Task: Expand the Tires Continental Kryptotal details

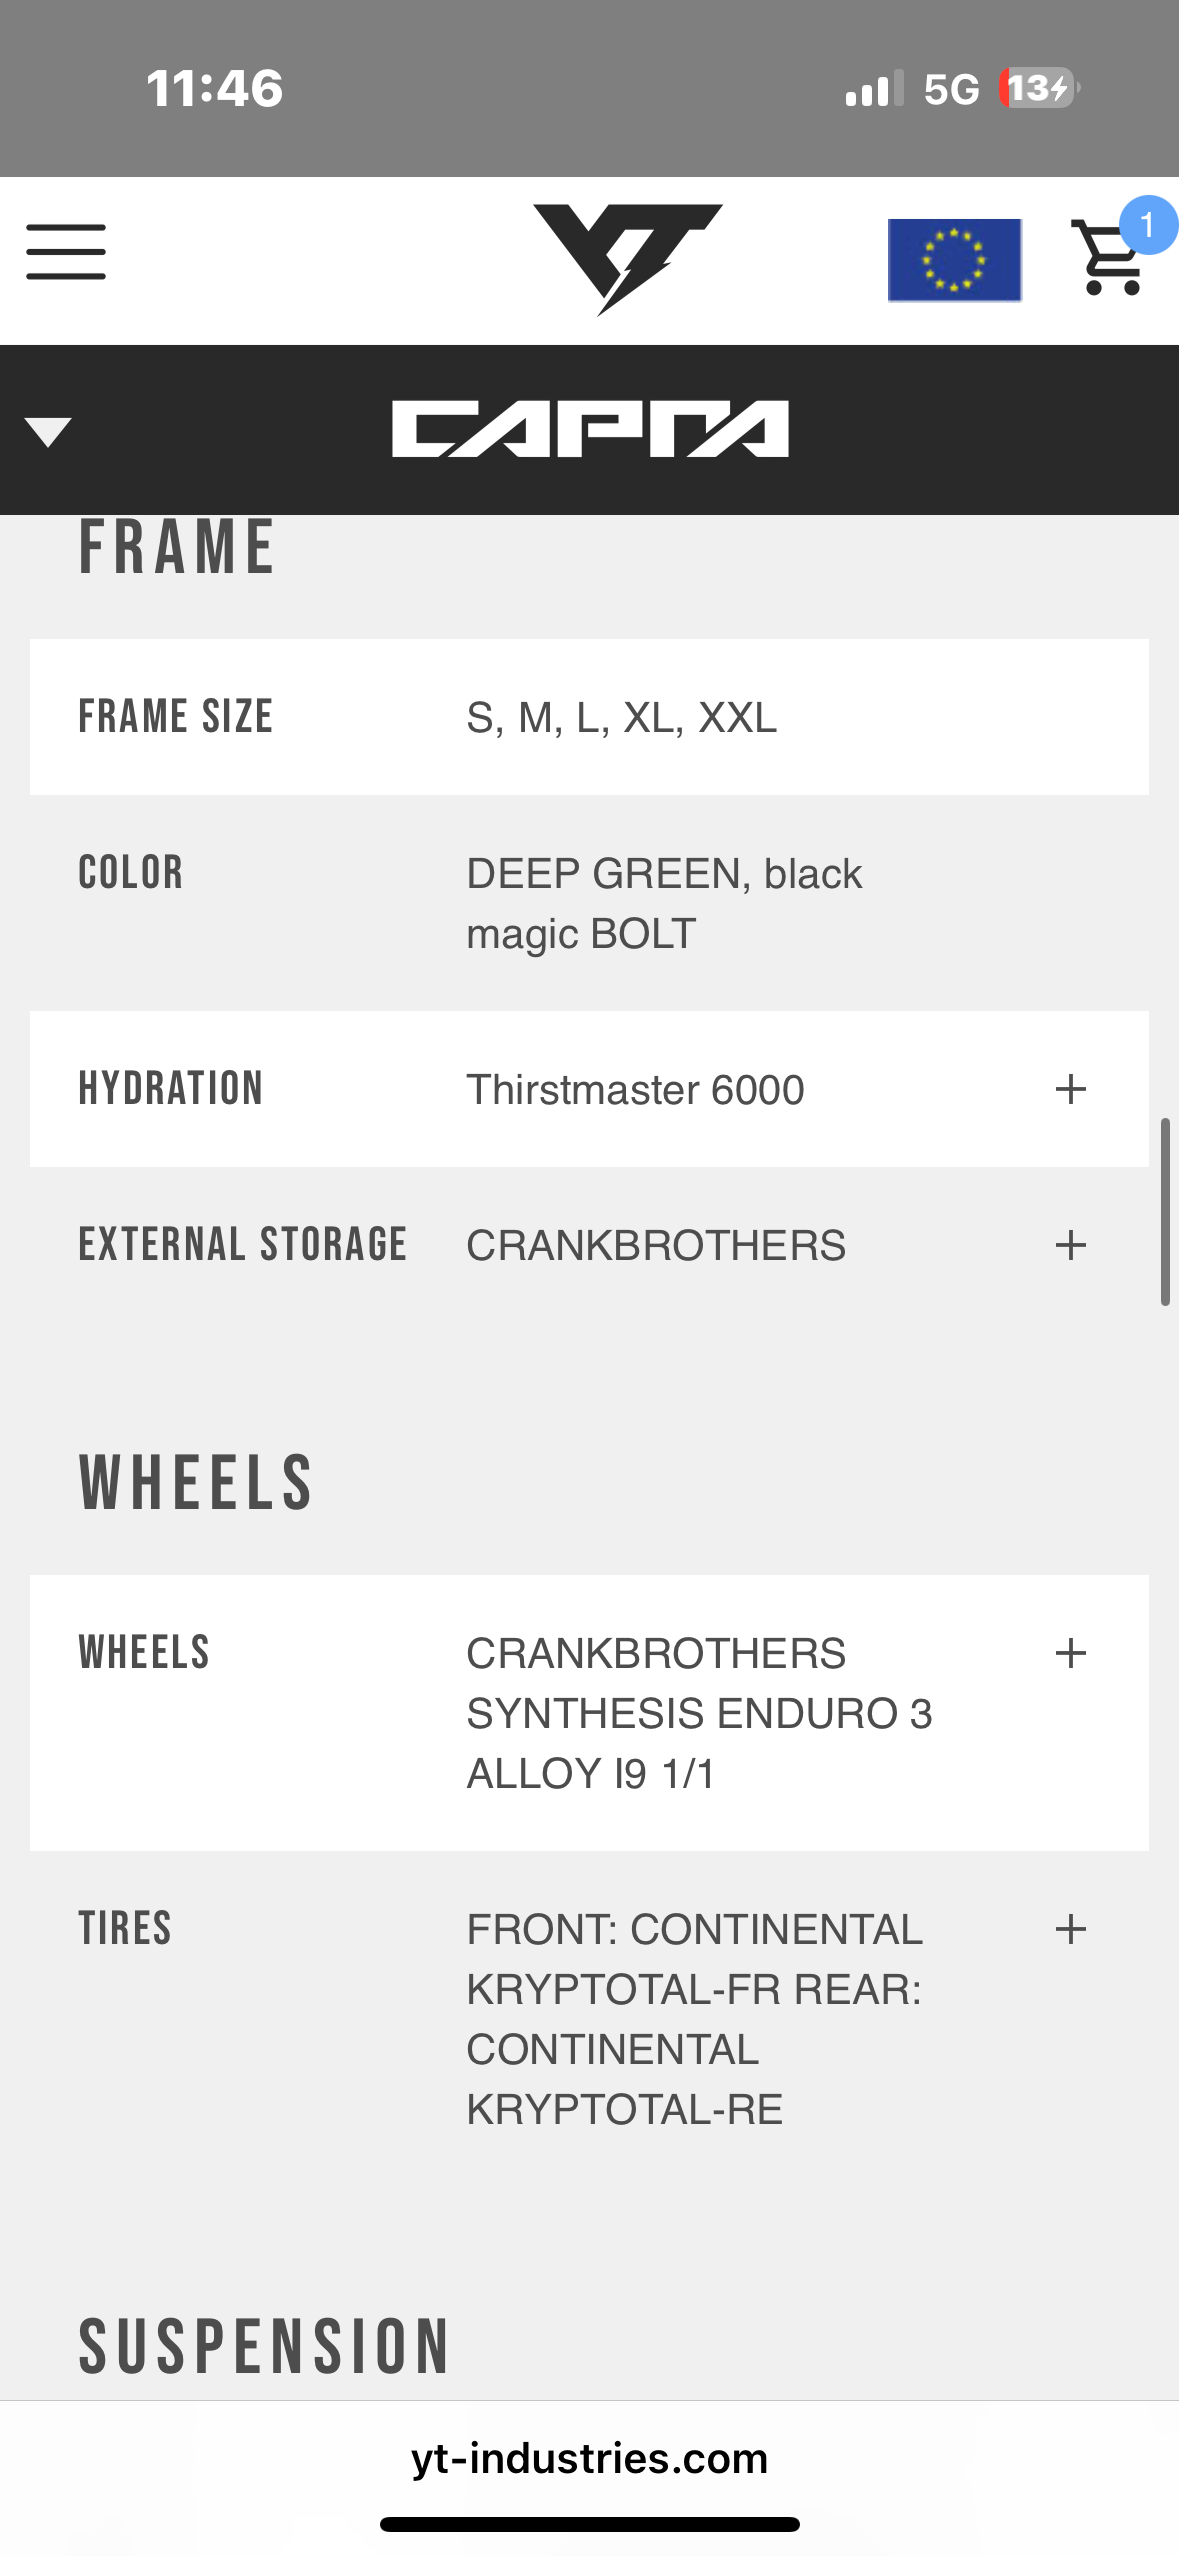Action: [x=1070, y=1929]
